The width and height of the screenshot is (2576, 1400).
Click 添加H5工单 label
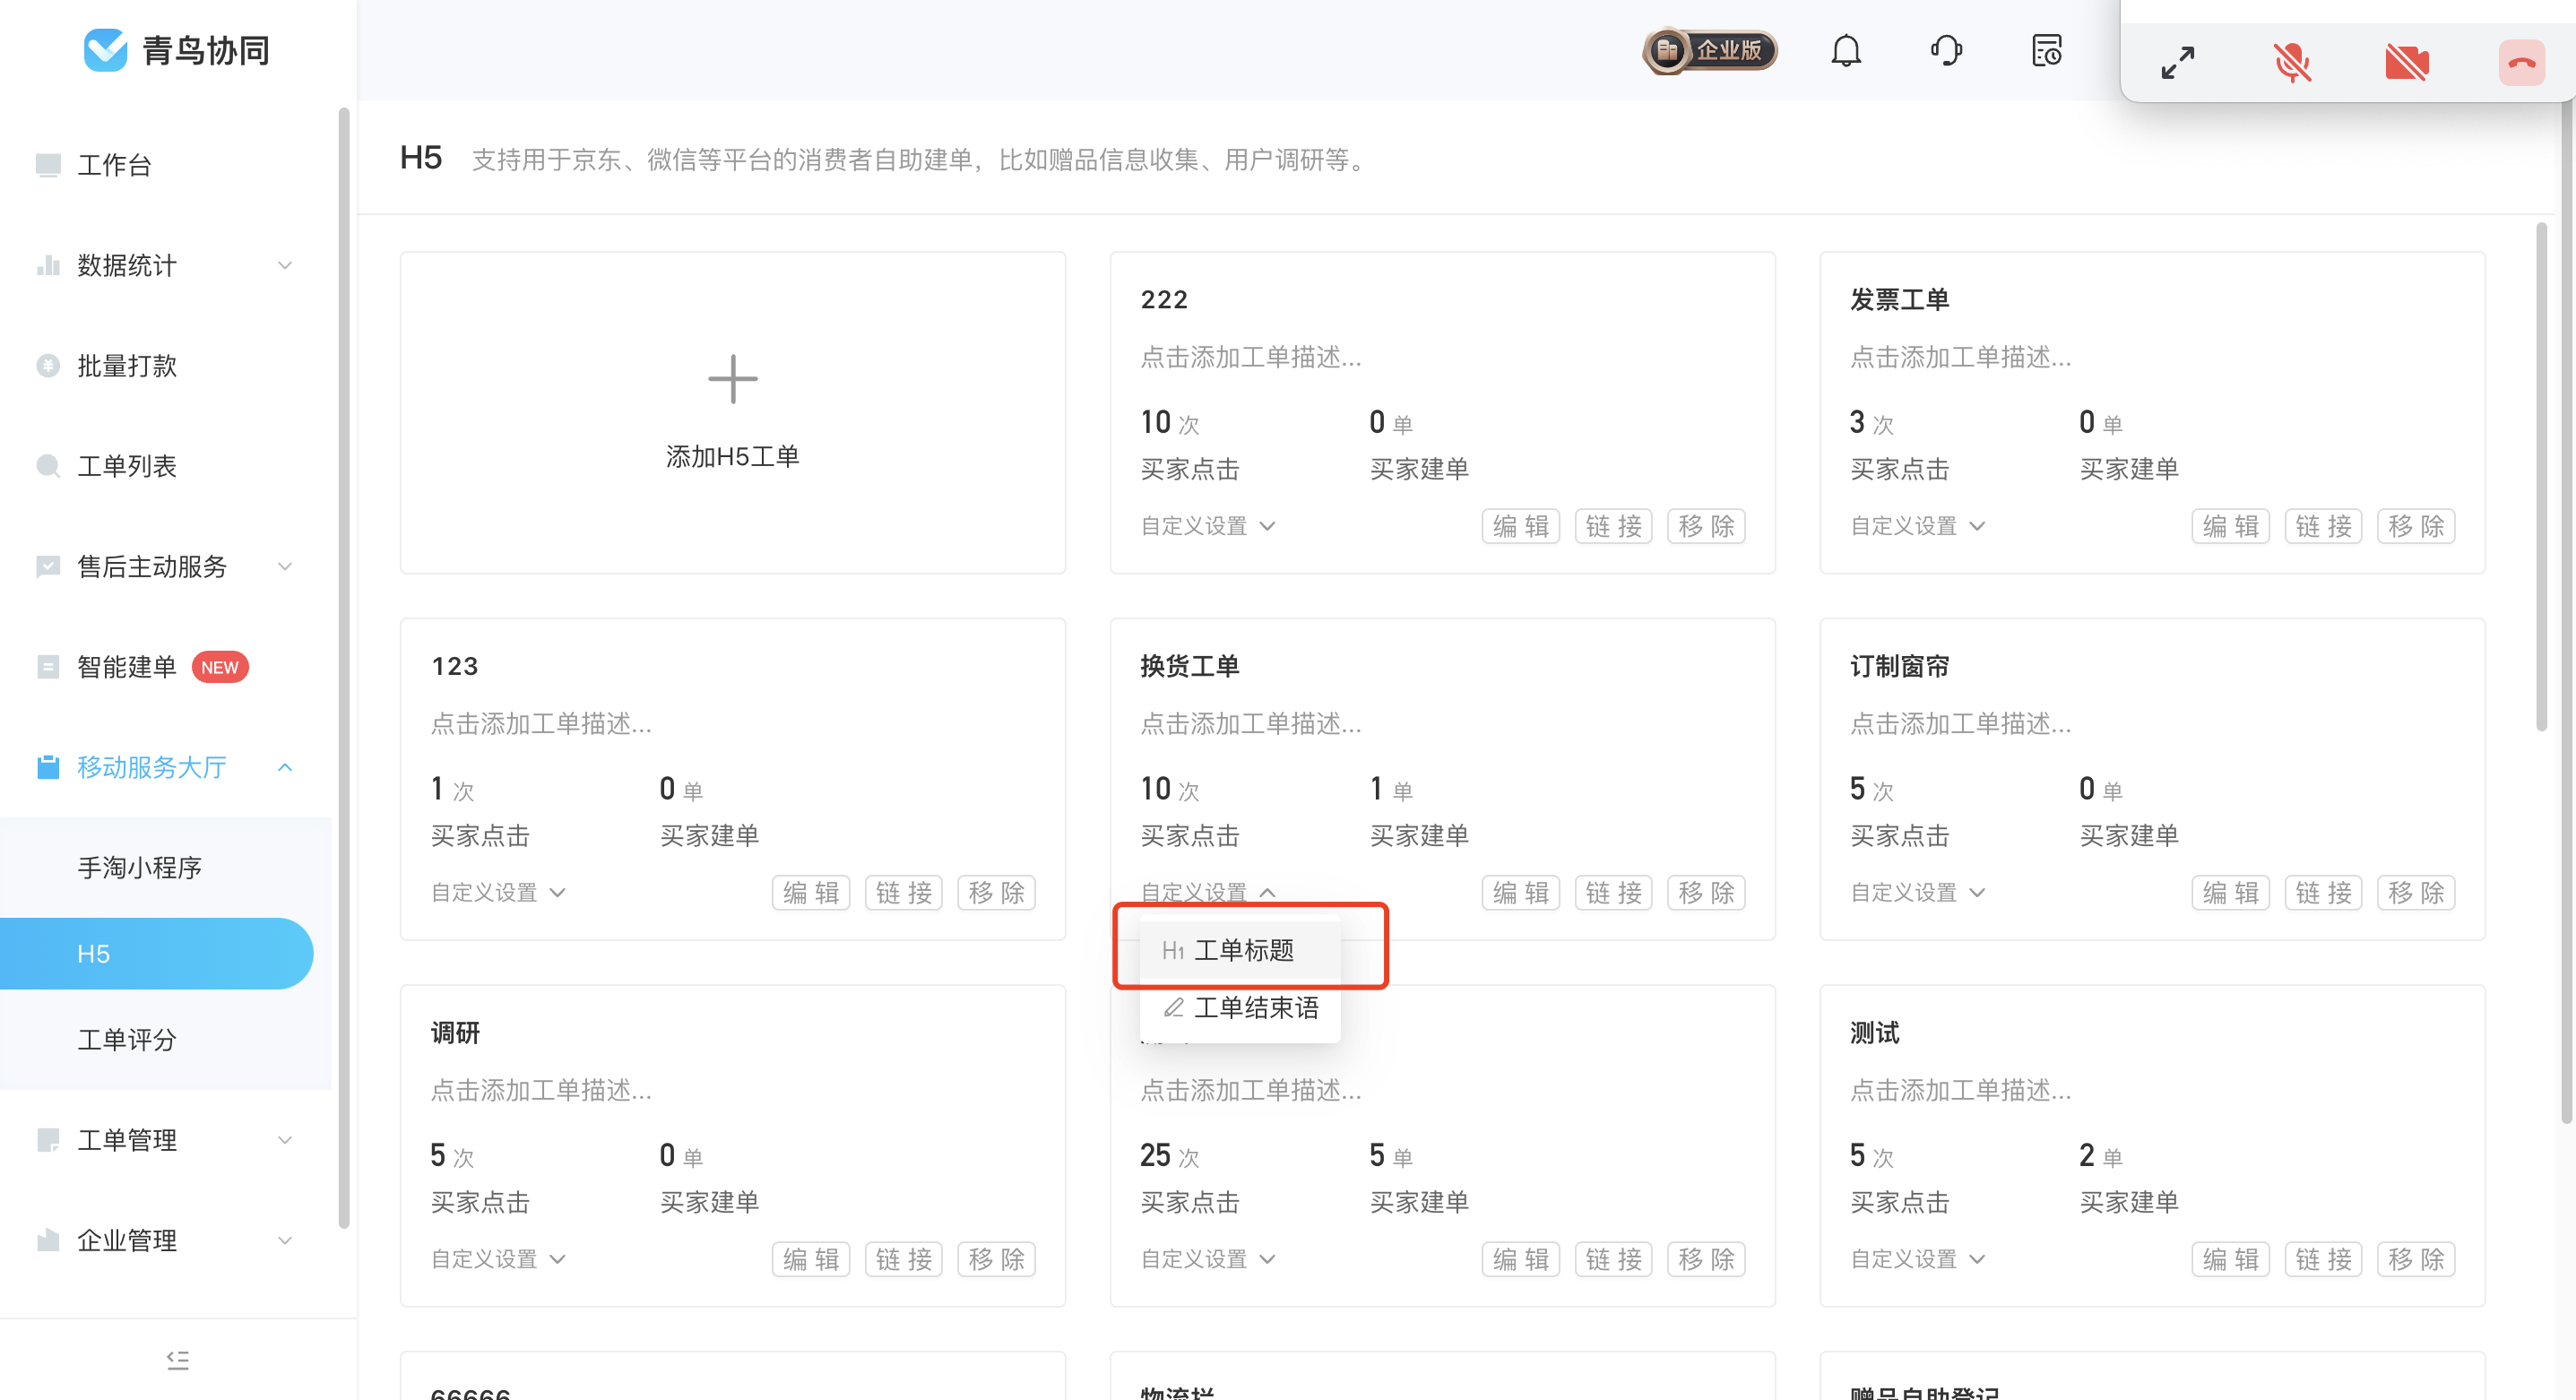coord(732,457)
